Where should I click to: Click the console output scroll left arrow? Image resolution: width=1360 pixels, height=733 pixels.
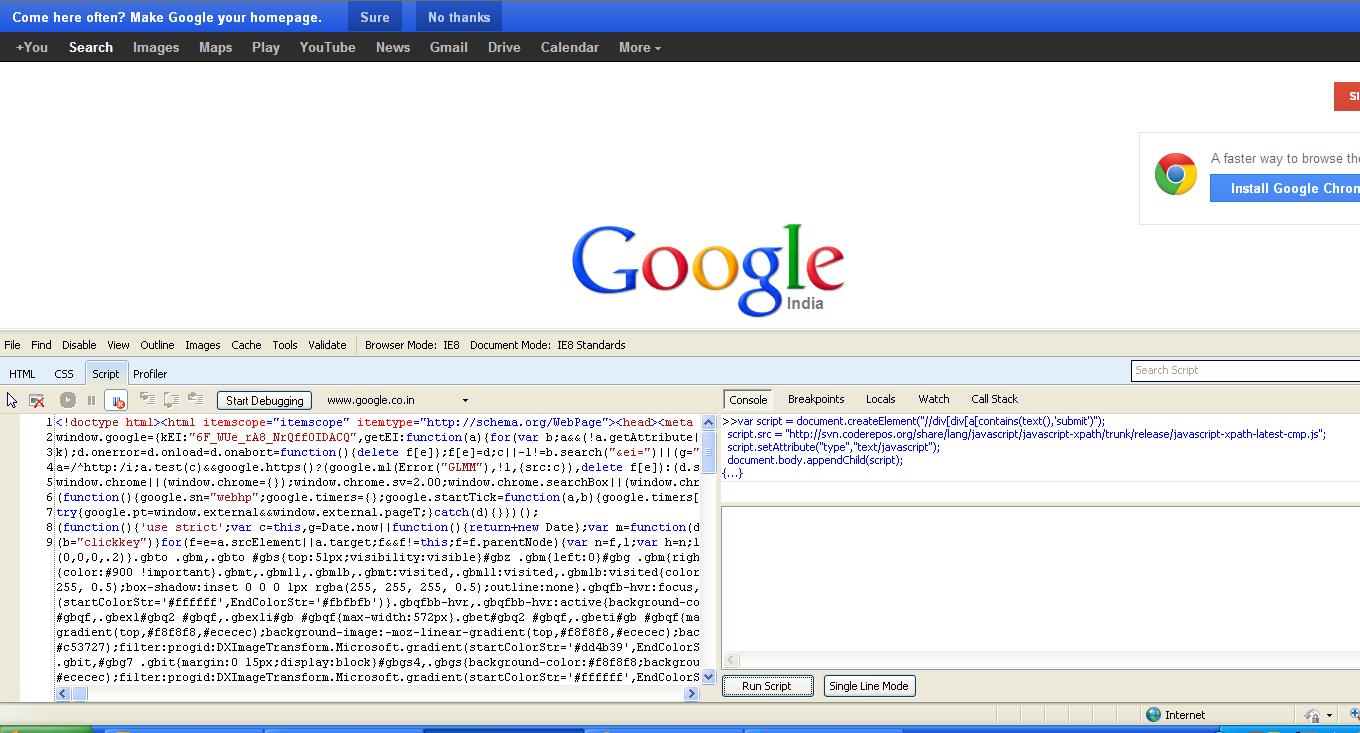[729, 660]
